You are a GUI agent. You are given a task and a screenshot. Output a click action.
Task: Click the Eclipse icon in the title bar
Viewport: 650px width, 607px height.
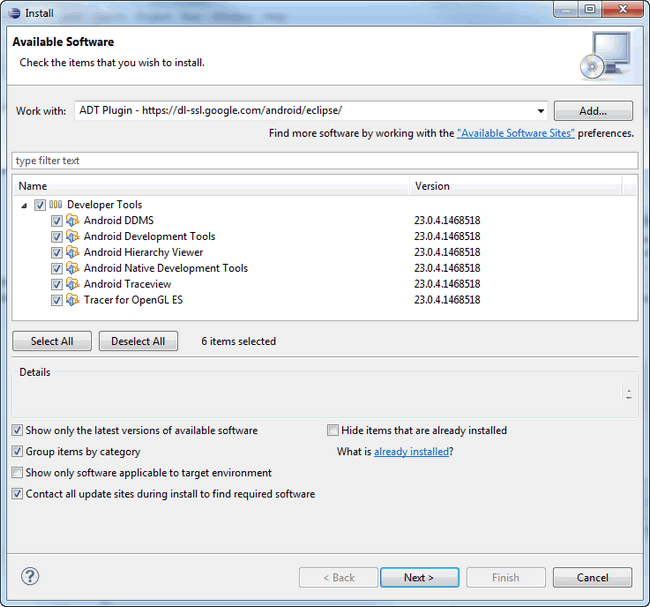click(x=14, y=13)
